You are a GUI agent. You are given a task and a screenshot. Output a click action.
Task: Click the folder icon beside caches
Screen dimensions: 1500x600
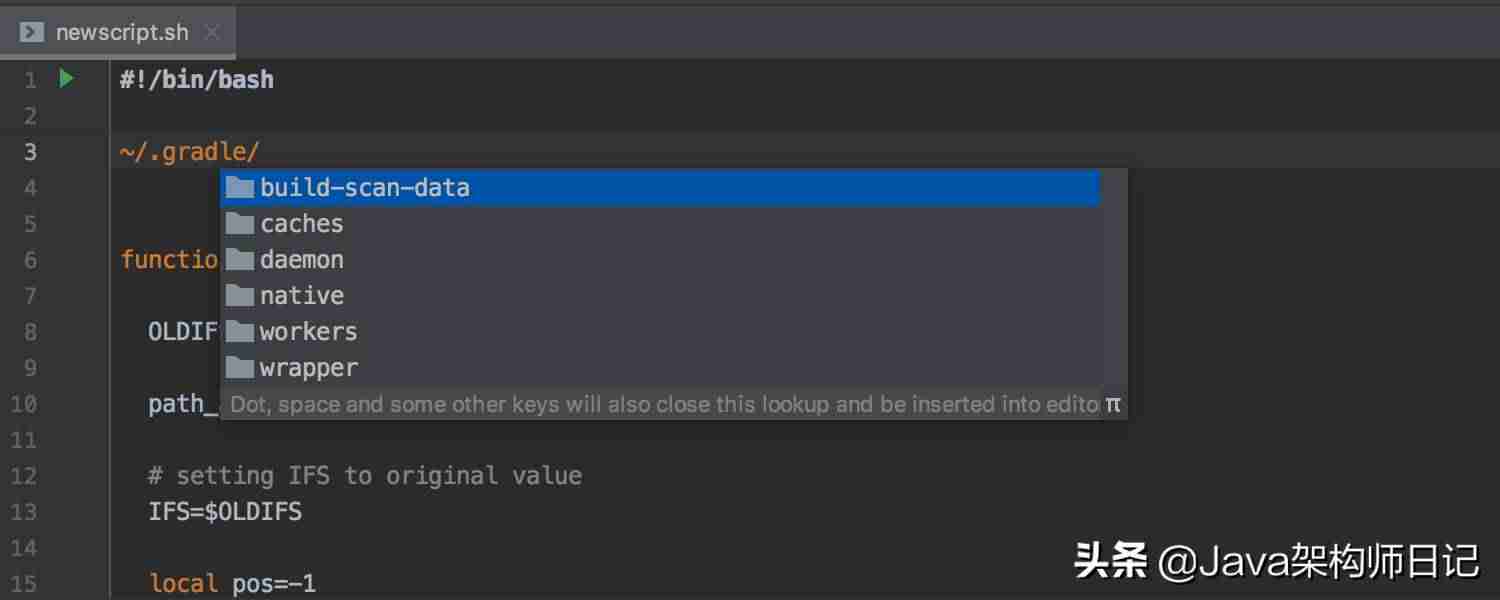(x=240, y=223)
